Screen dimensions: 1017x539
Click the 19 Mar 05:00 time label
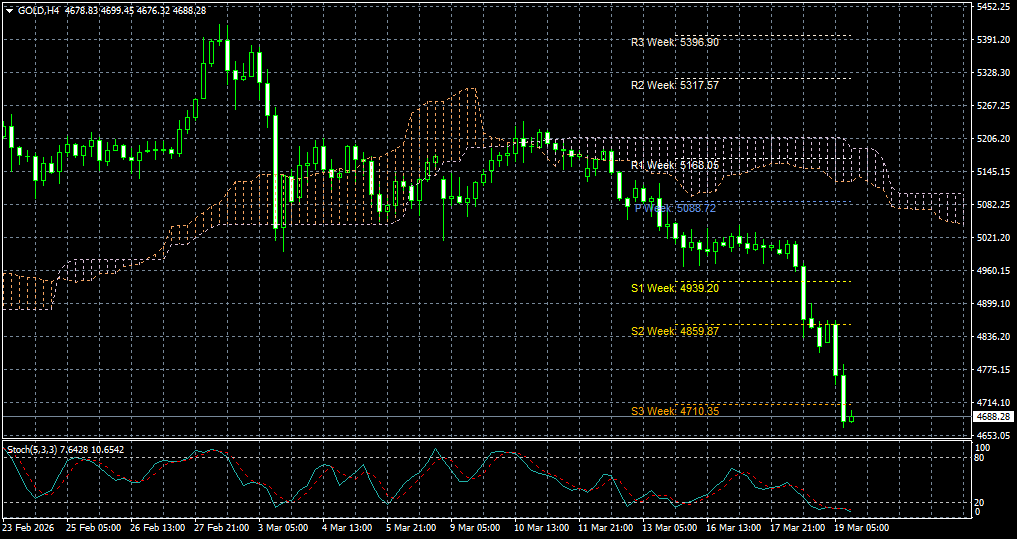pyautogui.click(x=862, y=528)
